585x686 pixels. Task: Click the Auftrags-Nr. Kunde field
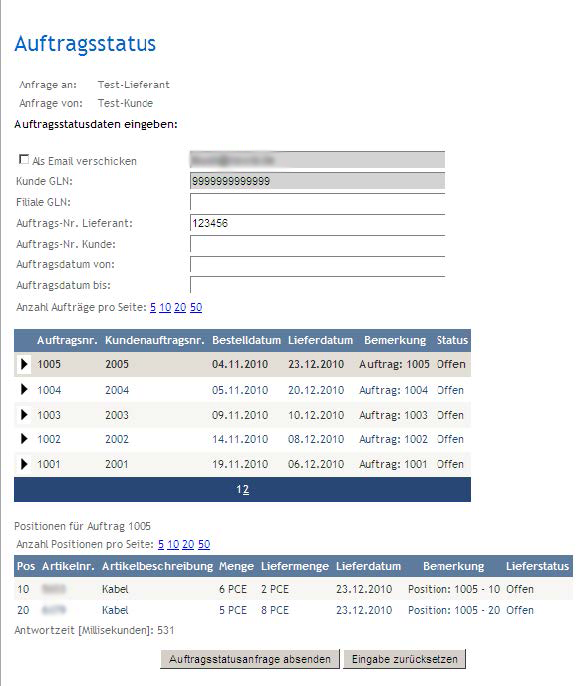point(317,244)
